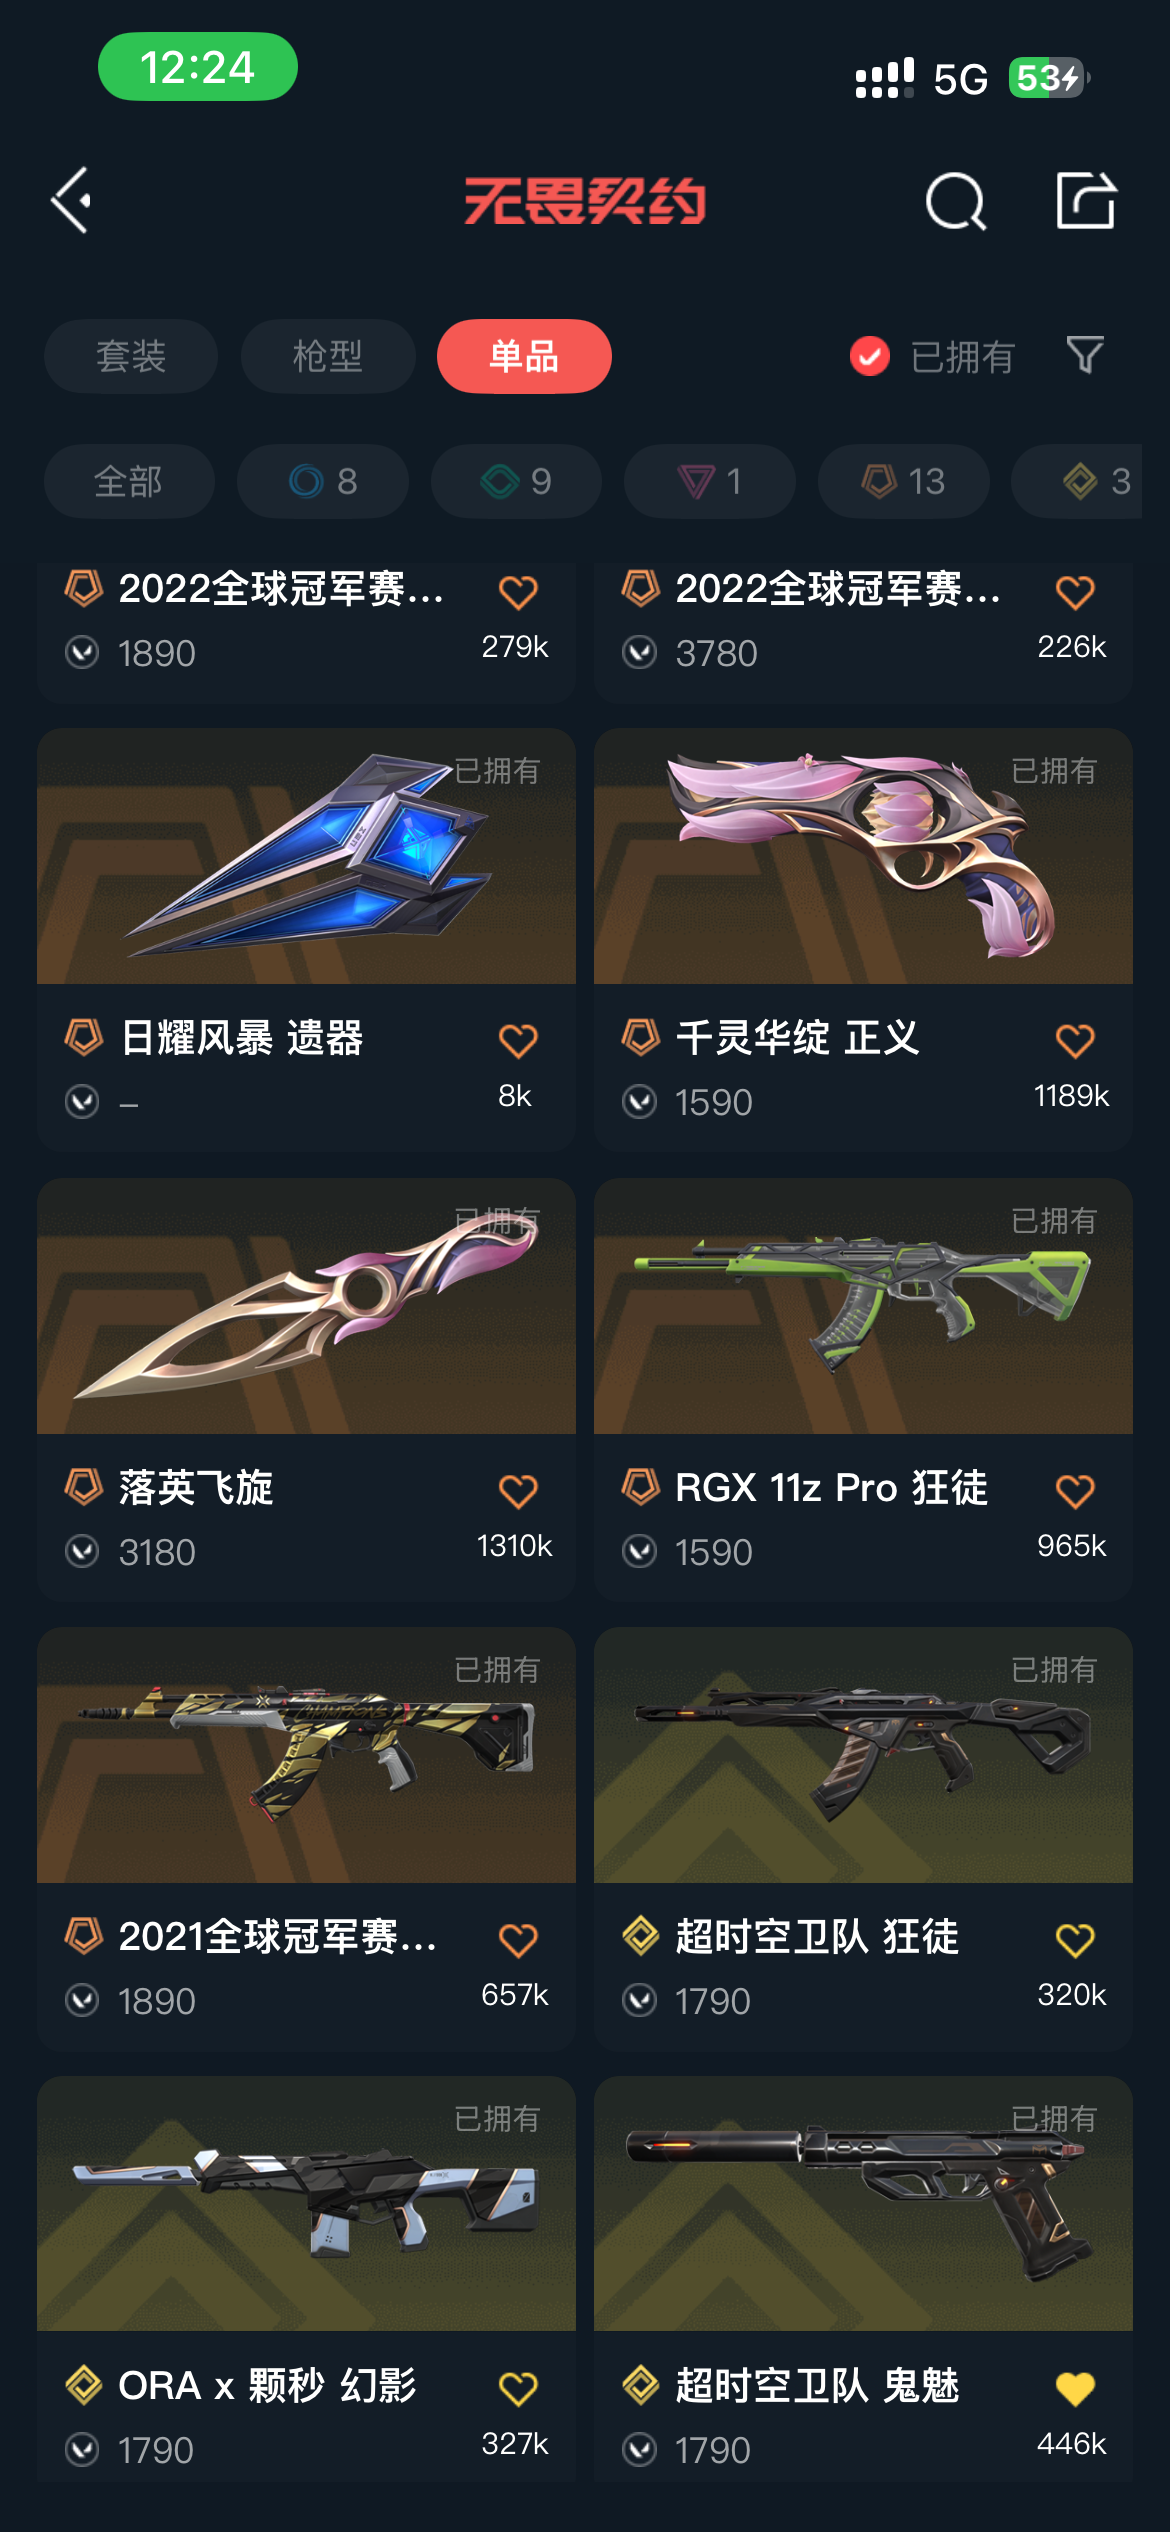This screenshot has width=1170, height=2532.
Task: Favorite 千灵华绽 正义 with heart icon
Action: point(1075,1041)
